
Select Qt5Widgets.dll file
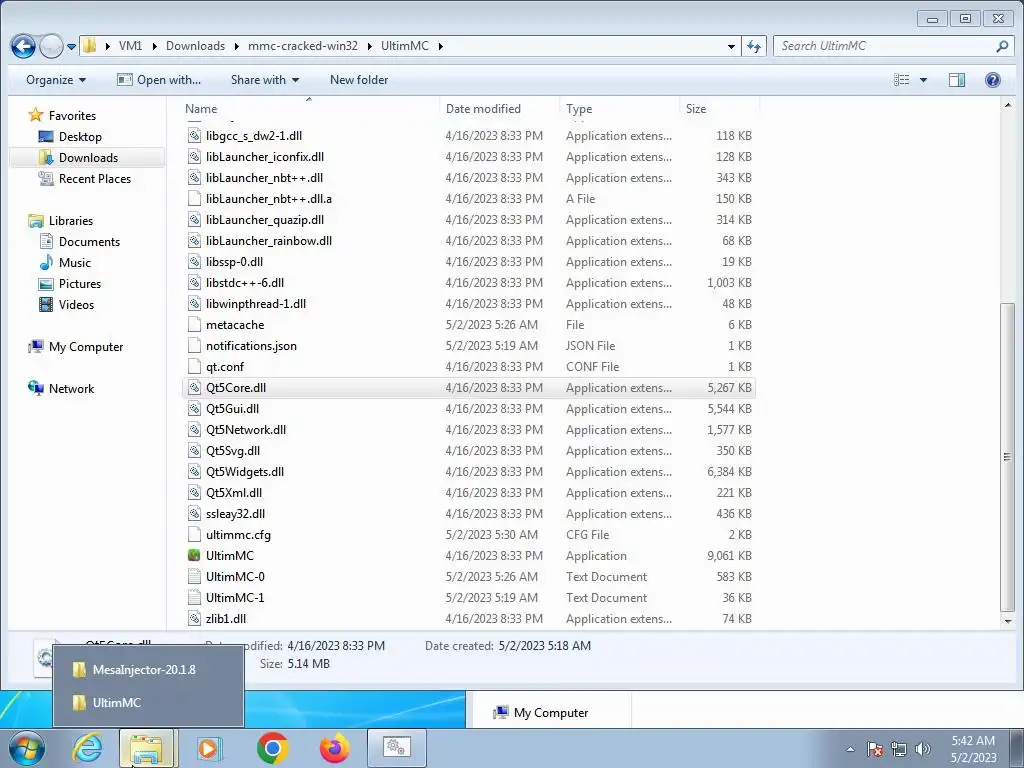(468, 472)
